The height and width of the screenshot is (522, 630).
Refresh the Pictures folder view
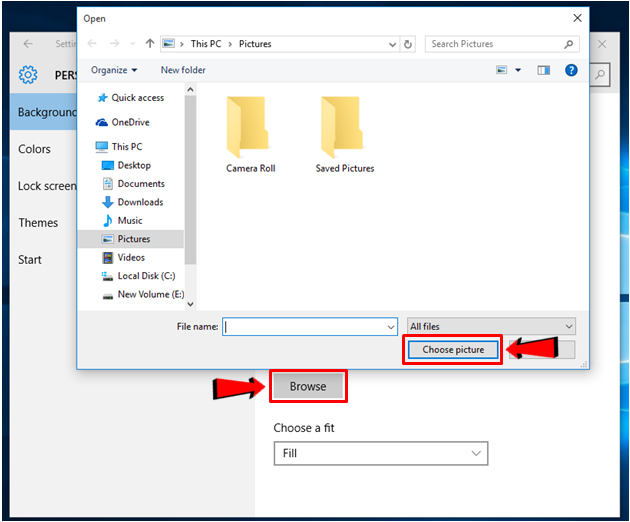(408, 44)
